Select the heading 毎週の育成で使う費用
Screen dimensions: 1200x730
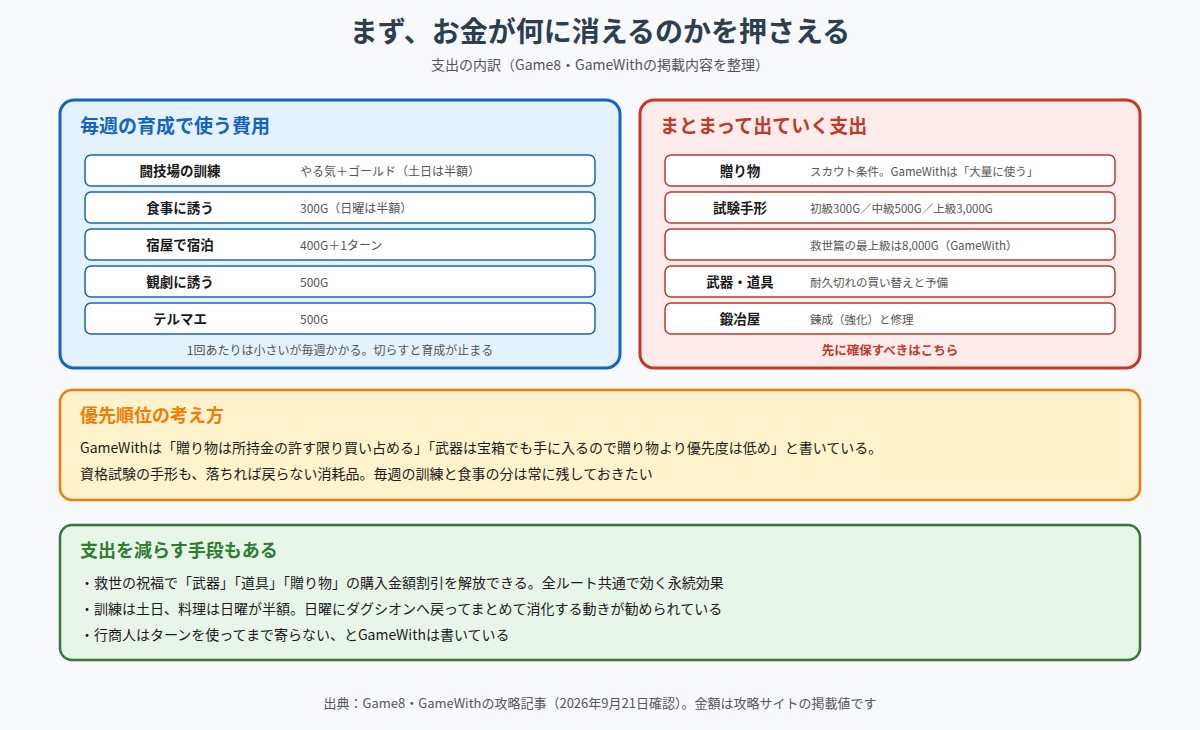174,126
